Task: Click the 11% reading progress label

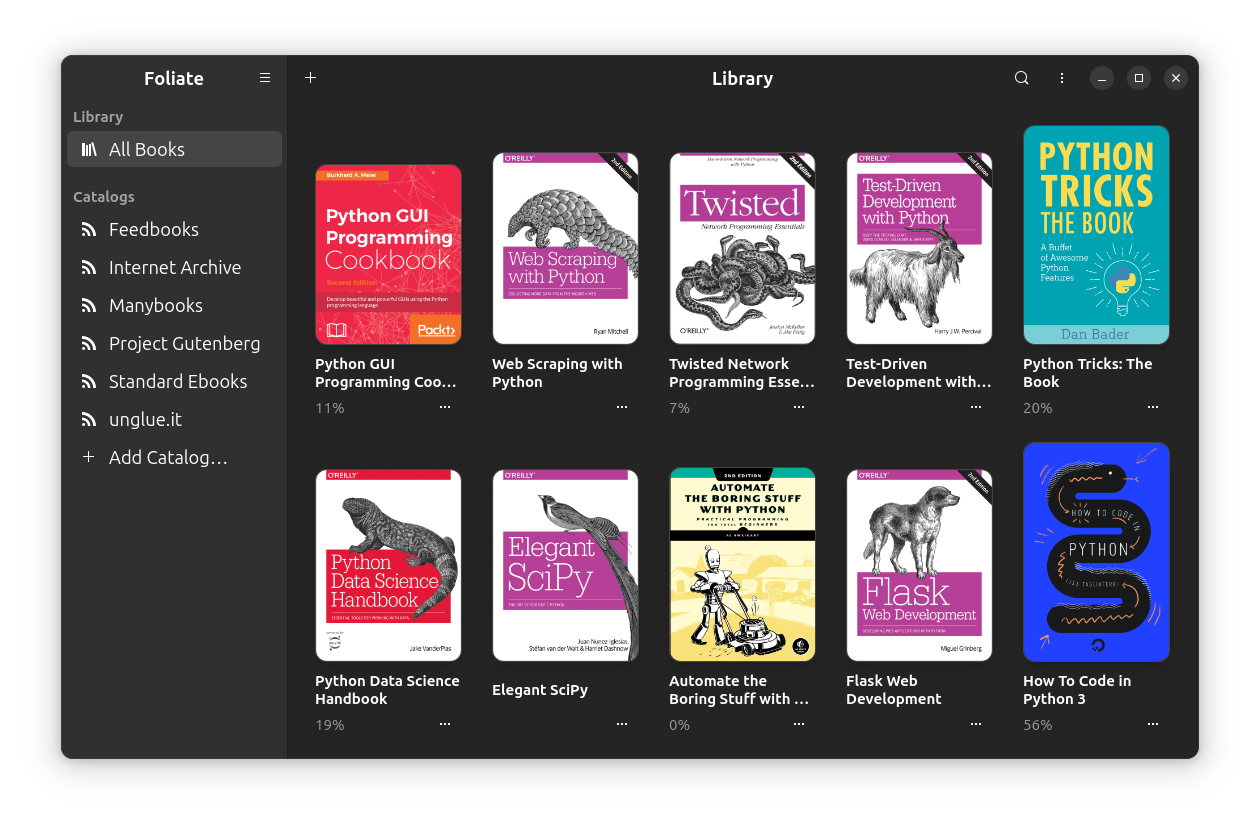Action: click(330, 408)
